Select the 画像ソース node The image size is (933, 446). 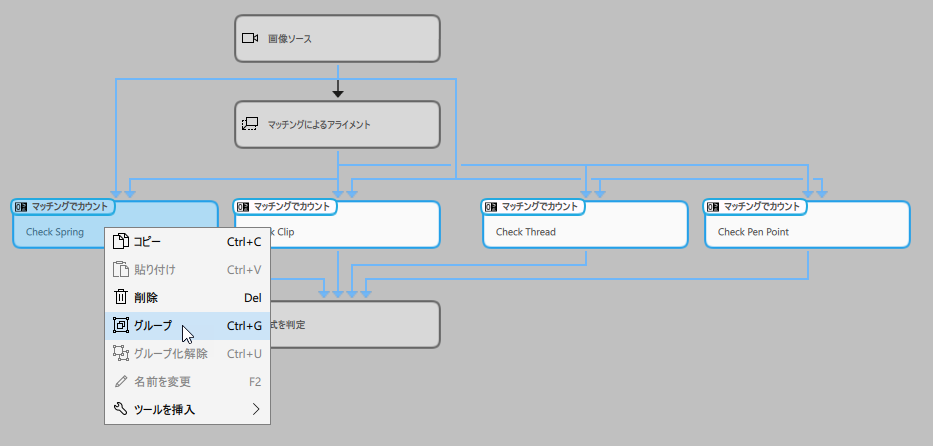click(337, 39)
